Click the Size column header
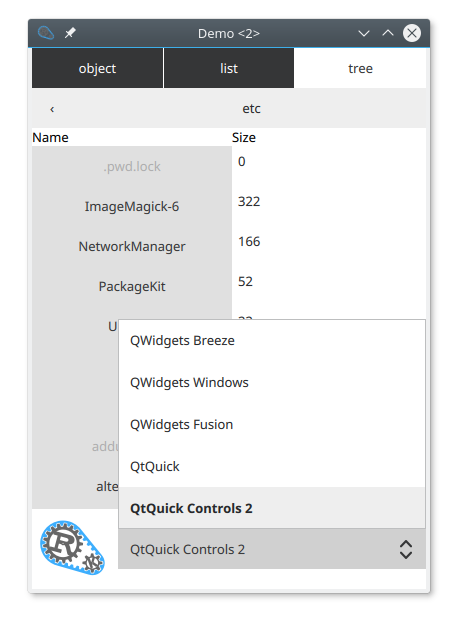Image resolution: width=465 pixels, height=620 pixels. 244,138
